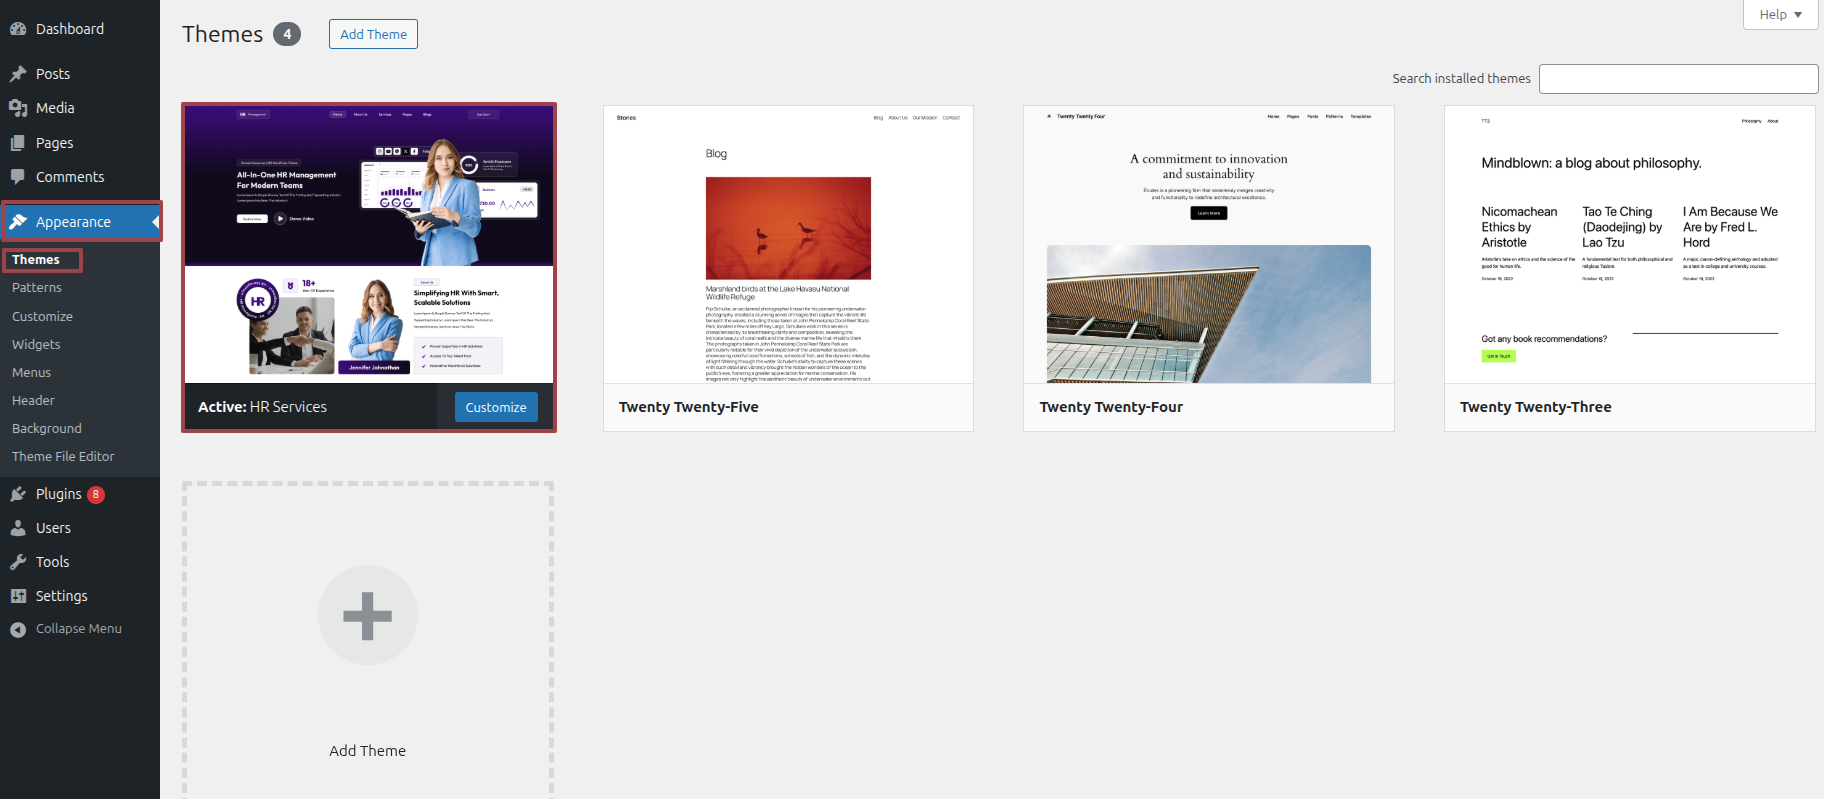
Task: Click the Pages icon in sidebar
Action: (x=18, y=143)
